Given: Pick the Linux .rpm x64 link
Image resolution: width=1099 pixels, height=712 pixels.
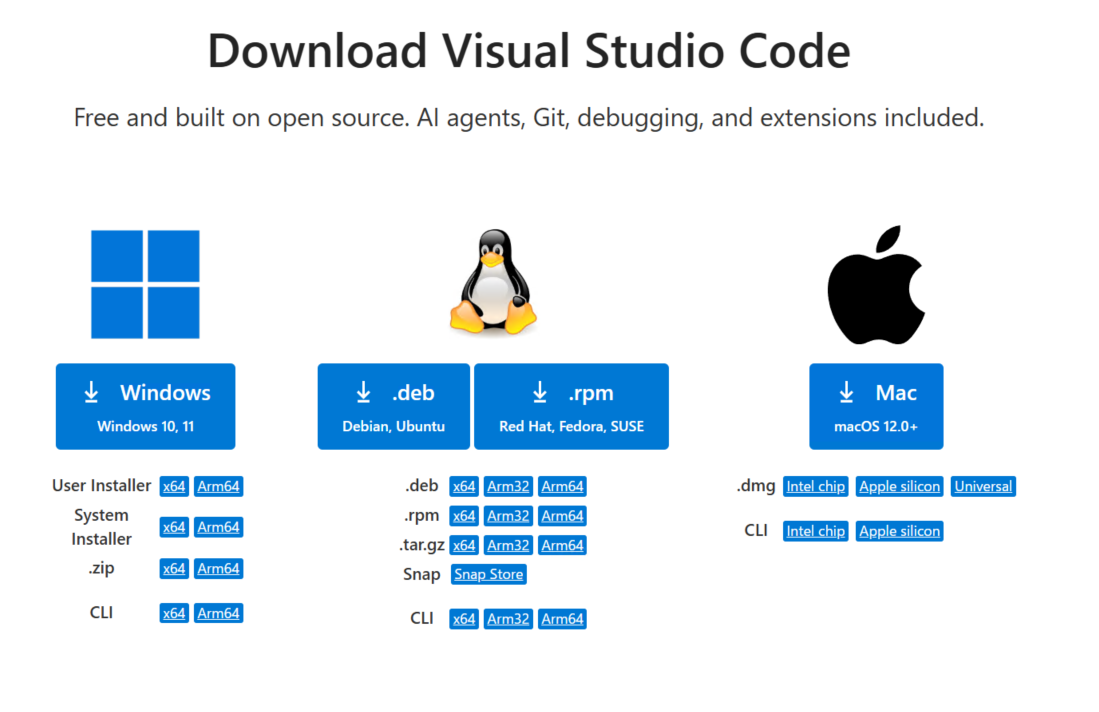Looking at the screenshot, I should point(464,516).
